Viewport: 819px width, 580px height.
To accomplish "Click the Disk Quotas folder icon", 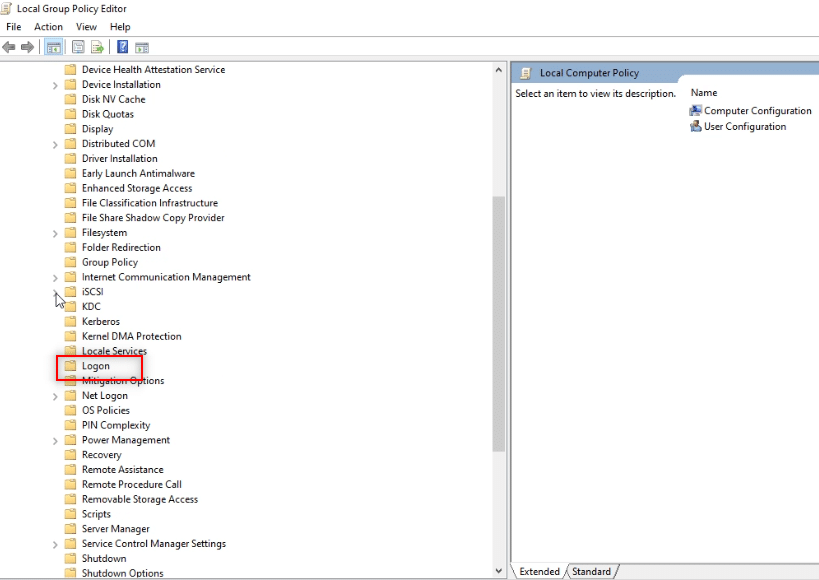I will pyautogui.click(x=71, y=114).
